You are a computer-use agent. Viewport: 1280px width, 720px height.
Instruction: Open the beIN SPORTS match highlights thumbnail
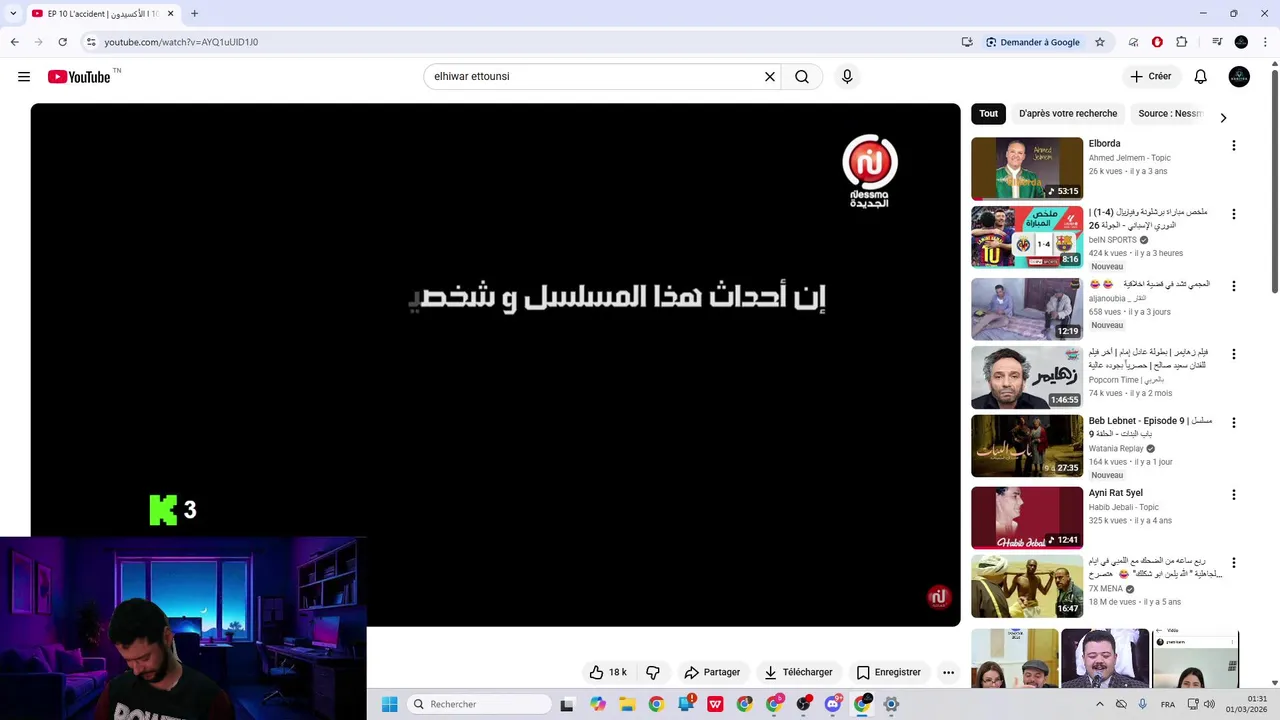click(1027, 237)
